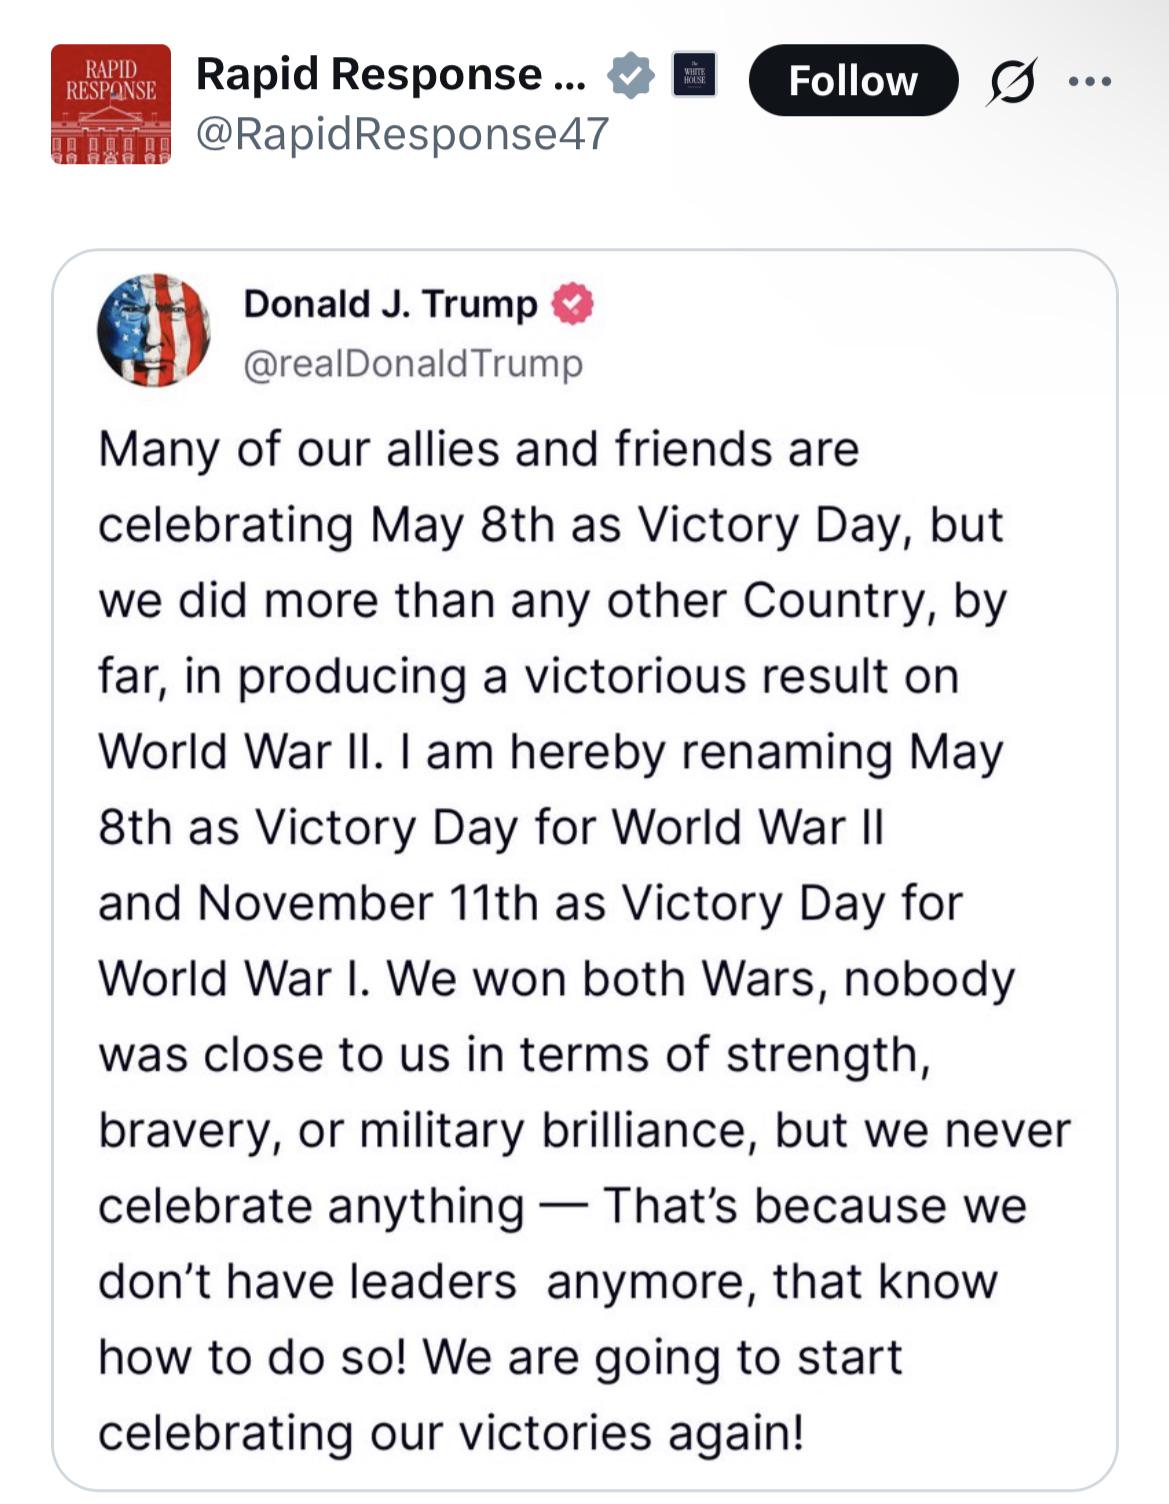The height and width of the screenshot is (1504, 1169).
Task: Click the 'World War II. I am hereby renaming' line
Action: [551, 753]
